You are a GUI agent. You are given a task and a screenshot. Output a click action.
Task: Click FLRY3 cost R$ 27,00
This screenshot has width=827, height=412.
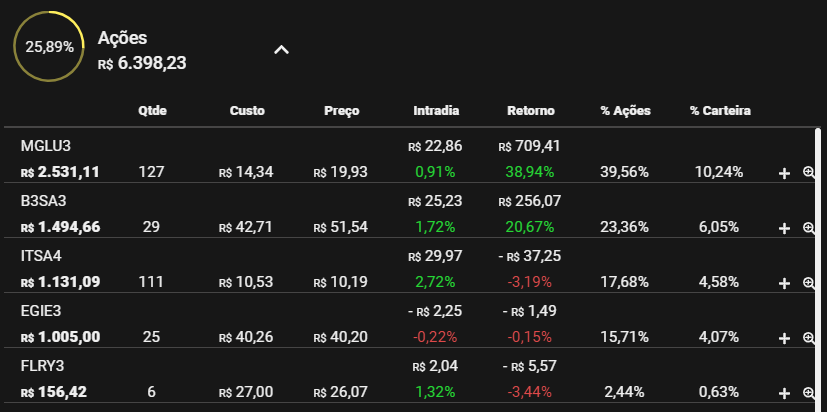point(246,392)
